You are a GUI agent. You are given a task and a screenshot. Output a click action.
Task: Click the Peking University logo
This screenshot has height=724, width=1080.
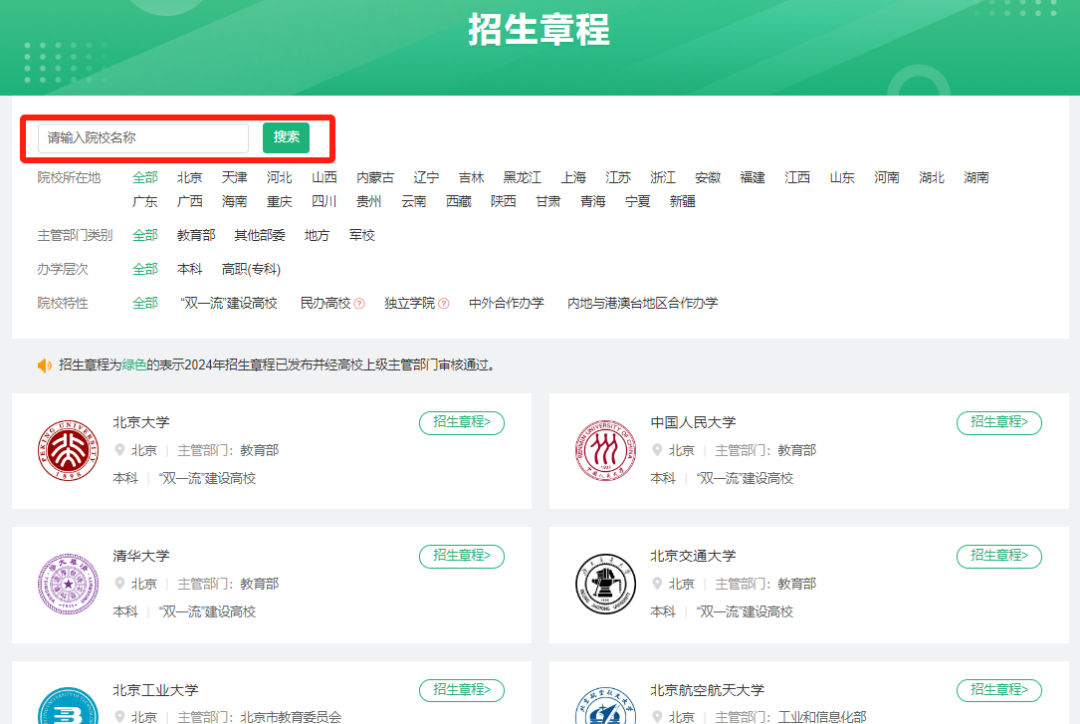click(68, 451)
